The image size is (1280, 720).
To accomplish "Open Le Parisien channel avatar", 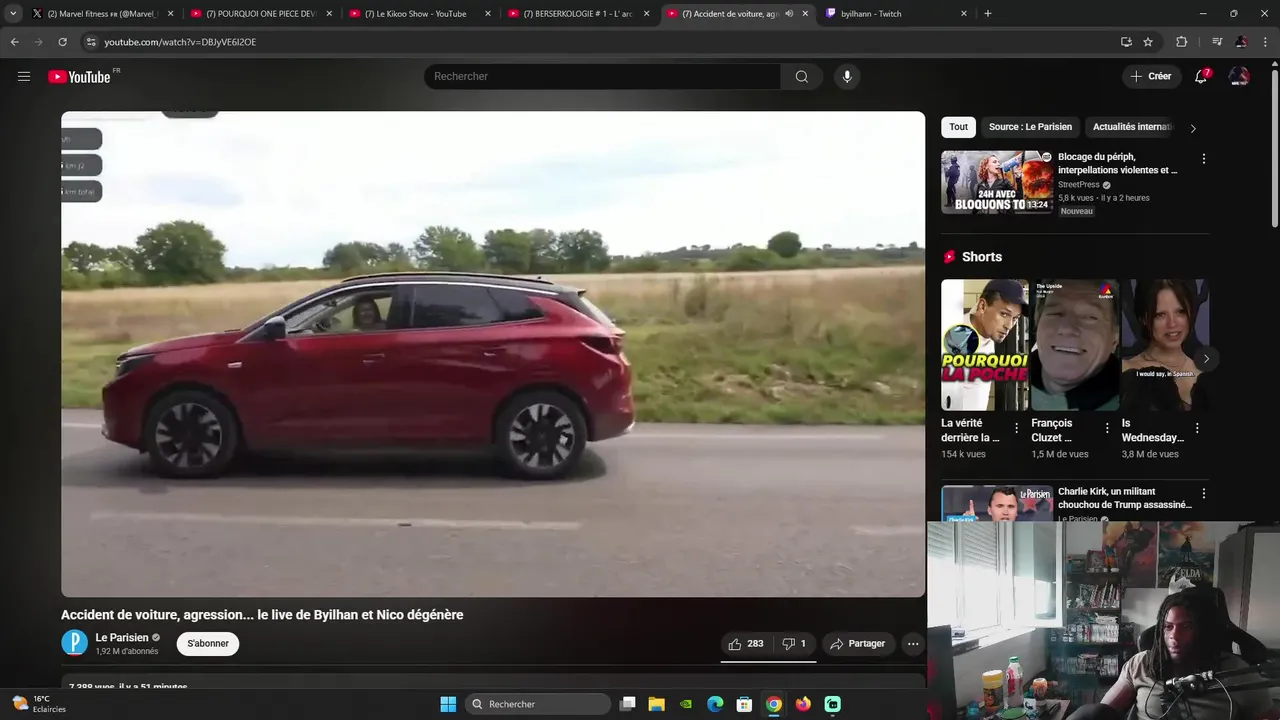I will [x=75, y=643].
